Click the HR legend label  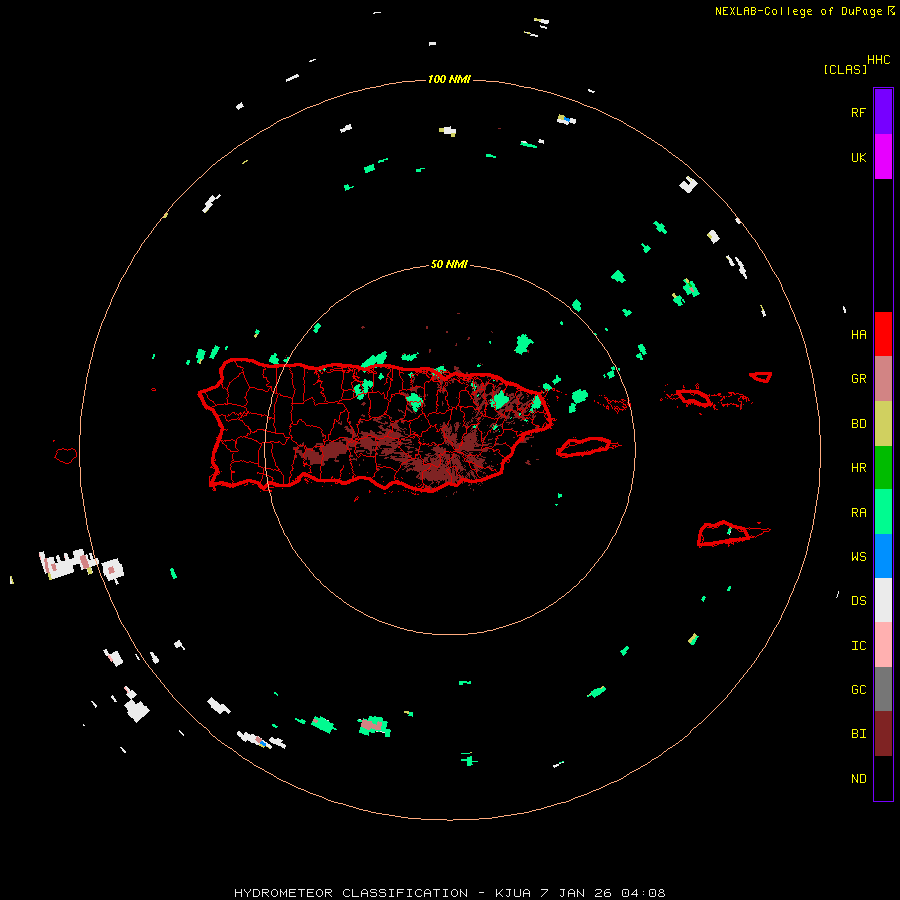click(x=858, y=468)
